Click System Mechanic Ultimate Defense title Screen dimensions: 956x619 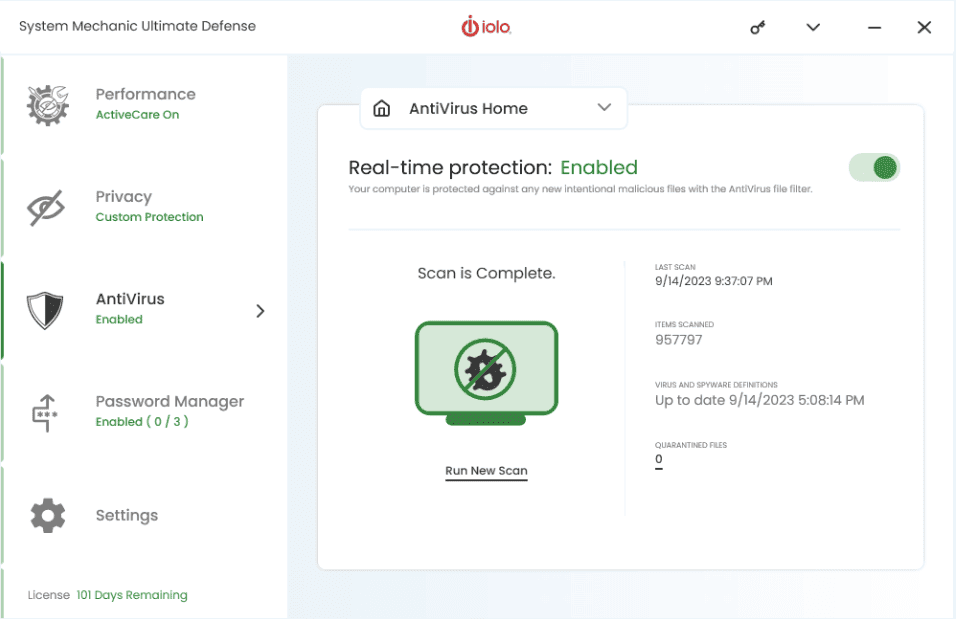coord(137,26)
